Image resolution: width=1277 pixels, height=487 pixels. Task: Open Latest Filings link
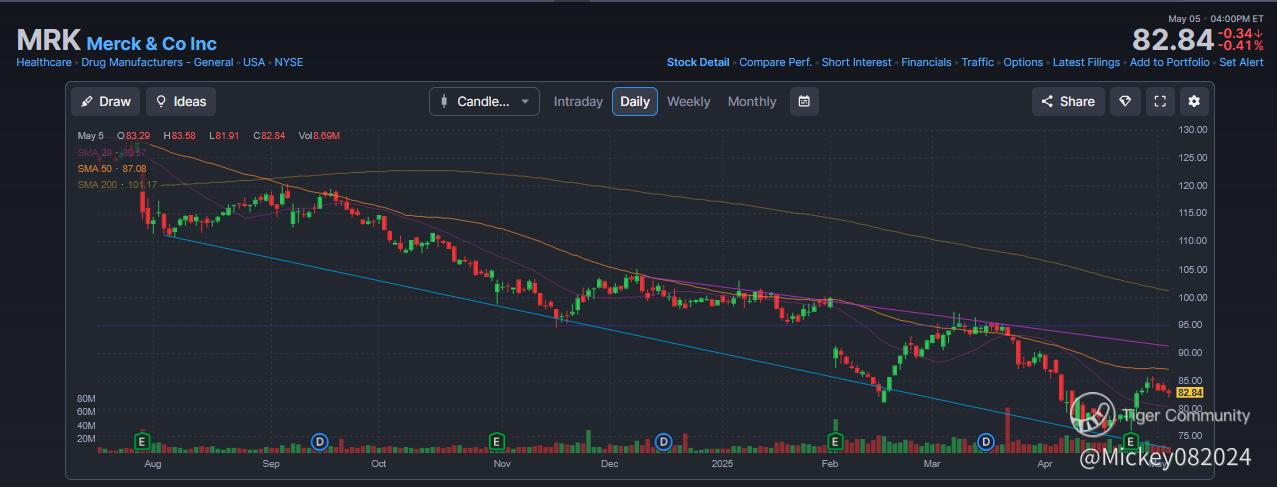[1086, 62]
